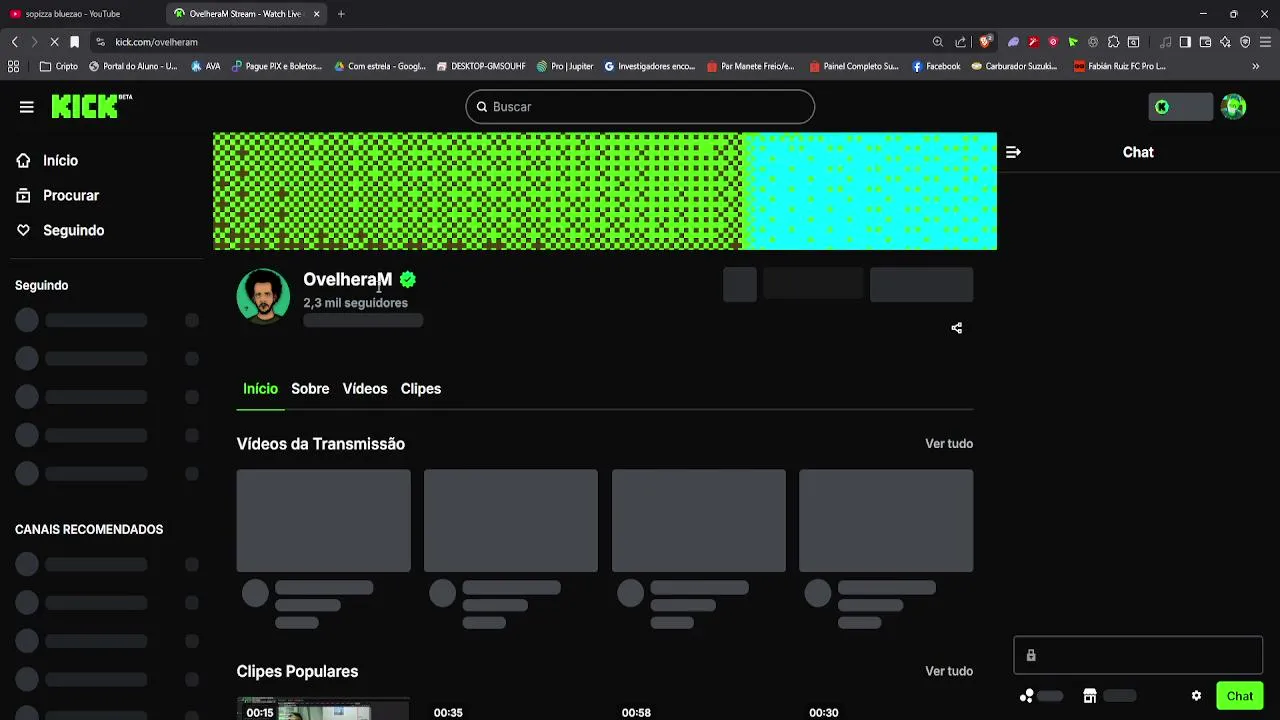Close the OvelheraM Stream browser tab
The height and width of the screenshot is (720, 1280).
[x=317, y=14]
